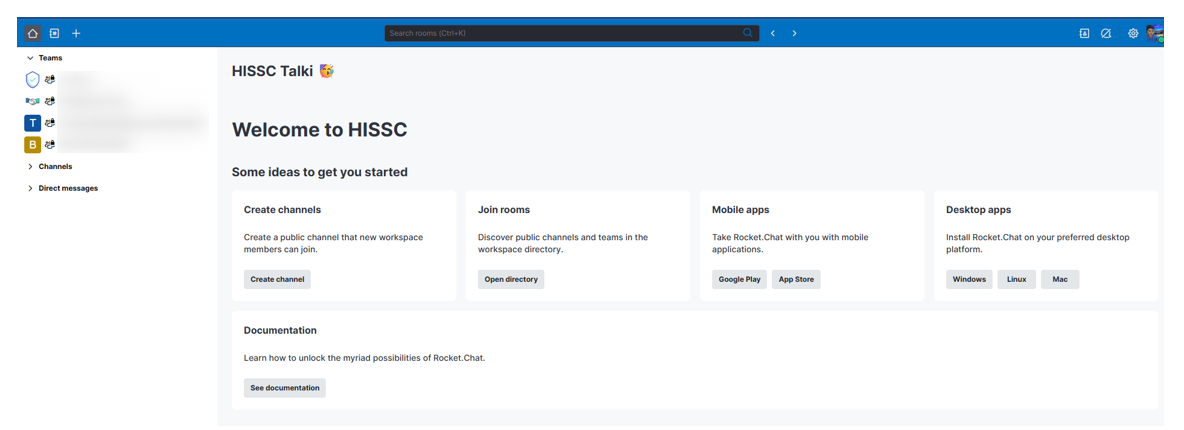Click the Google Play button
The height and width of the screenshot is (430, 1184).
tap(739, 280)
